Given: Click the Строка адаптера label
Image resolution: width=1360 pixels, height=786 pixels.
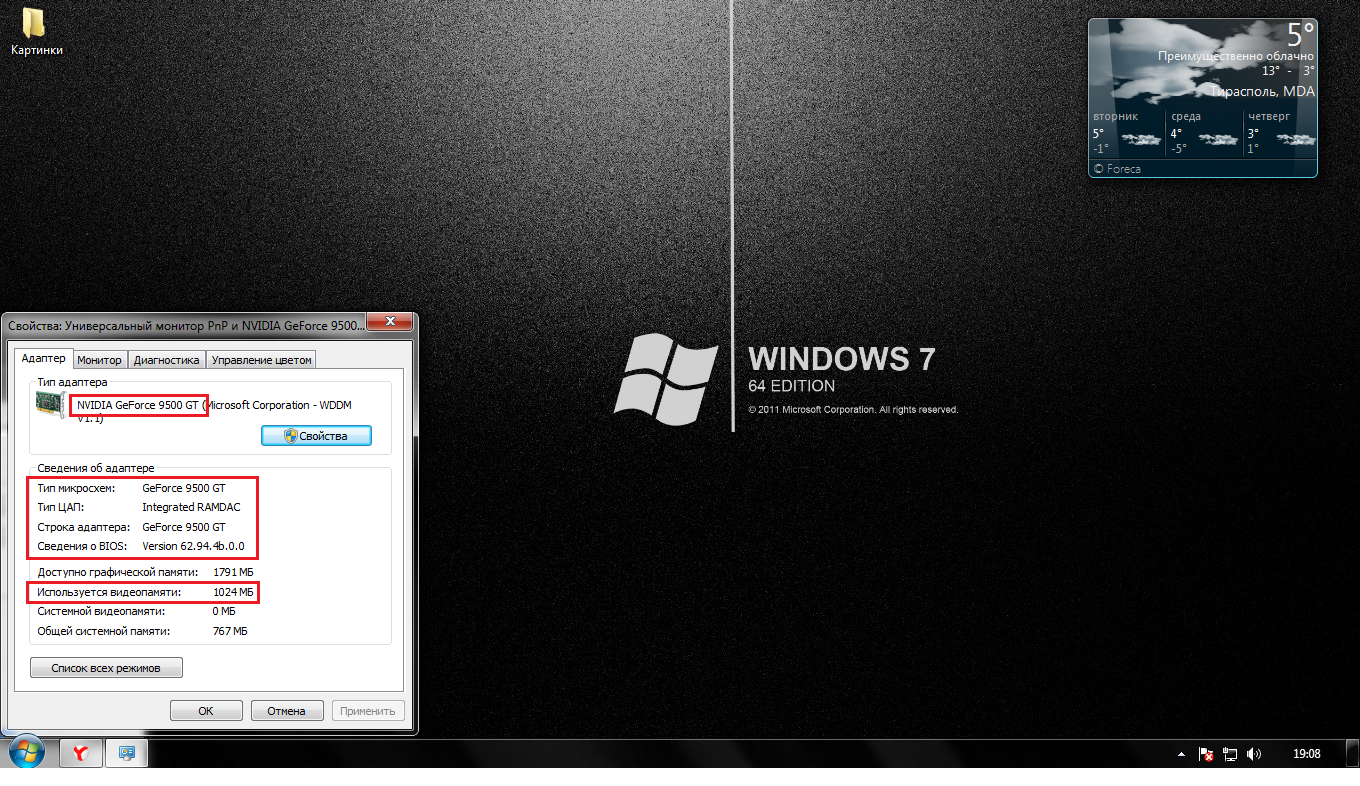Looking at the screenshot, I should click(84, 527).
